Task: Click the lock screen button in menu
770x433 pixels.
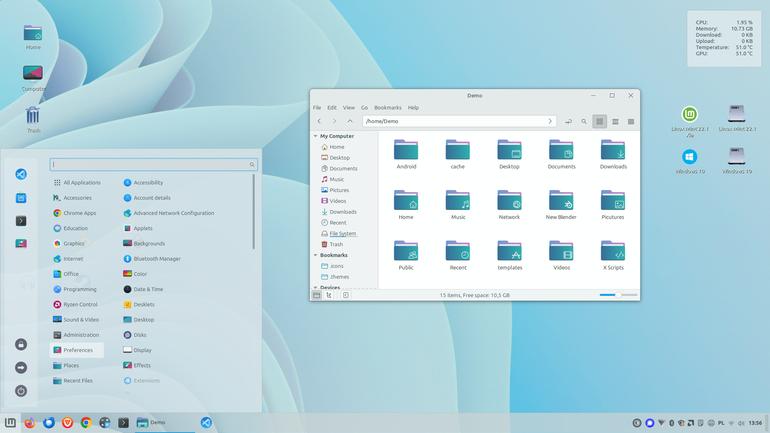Action: click(x=21, y=344)
